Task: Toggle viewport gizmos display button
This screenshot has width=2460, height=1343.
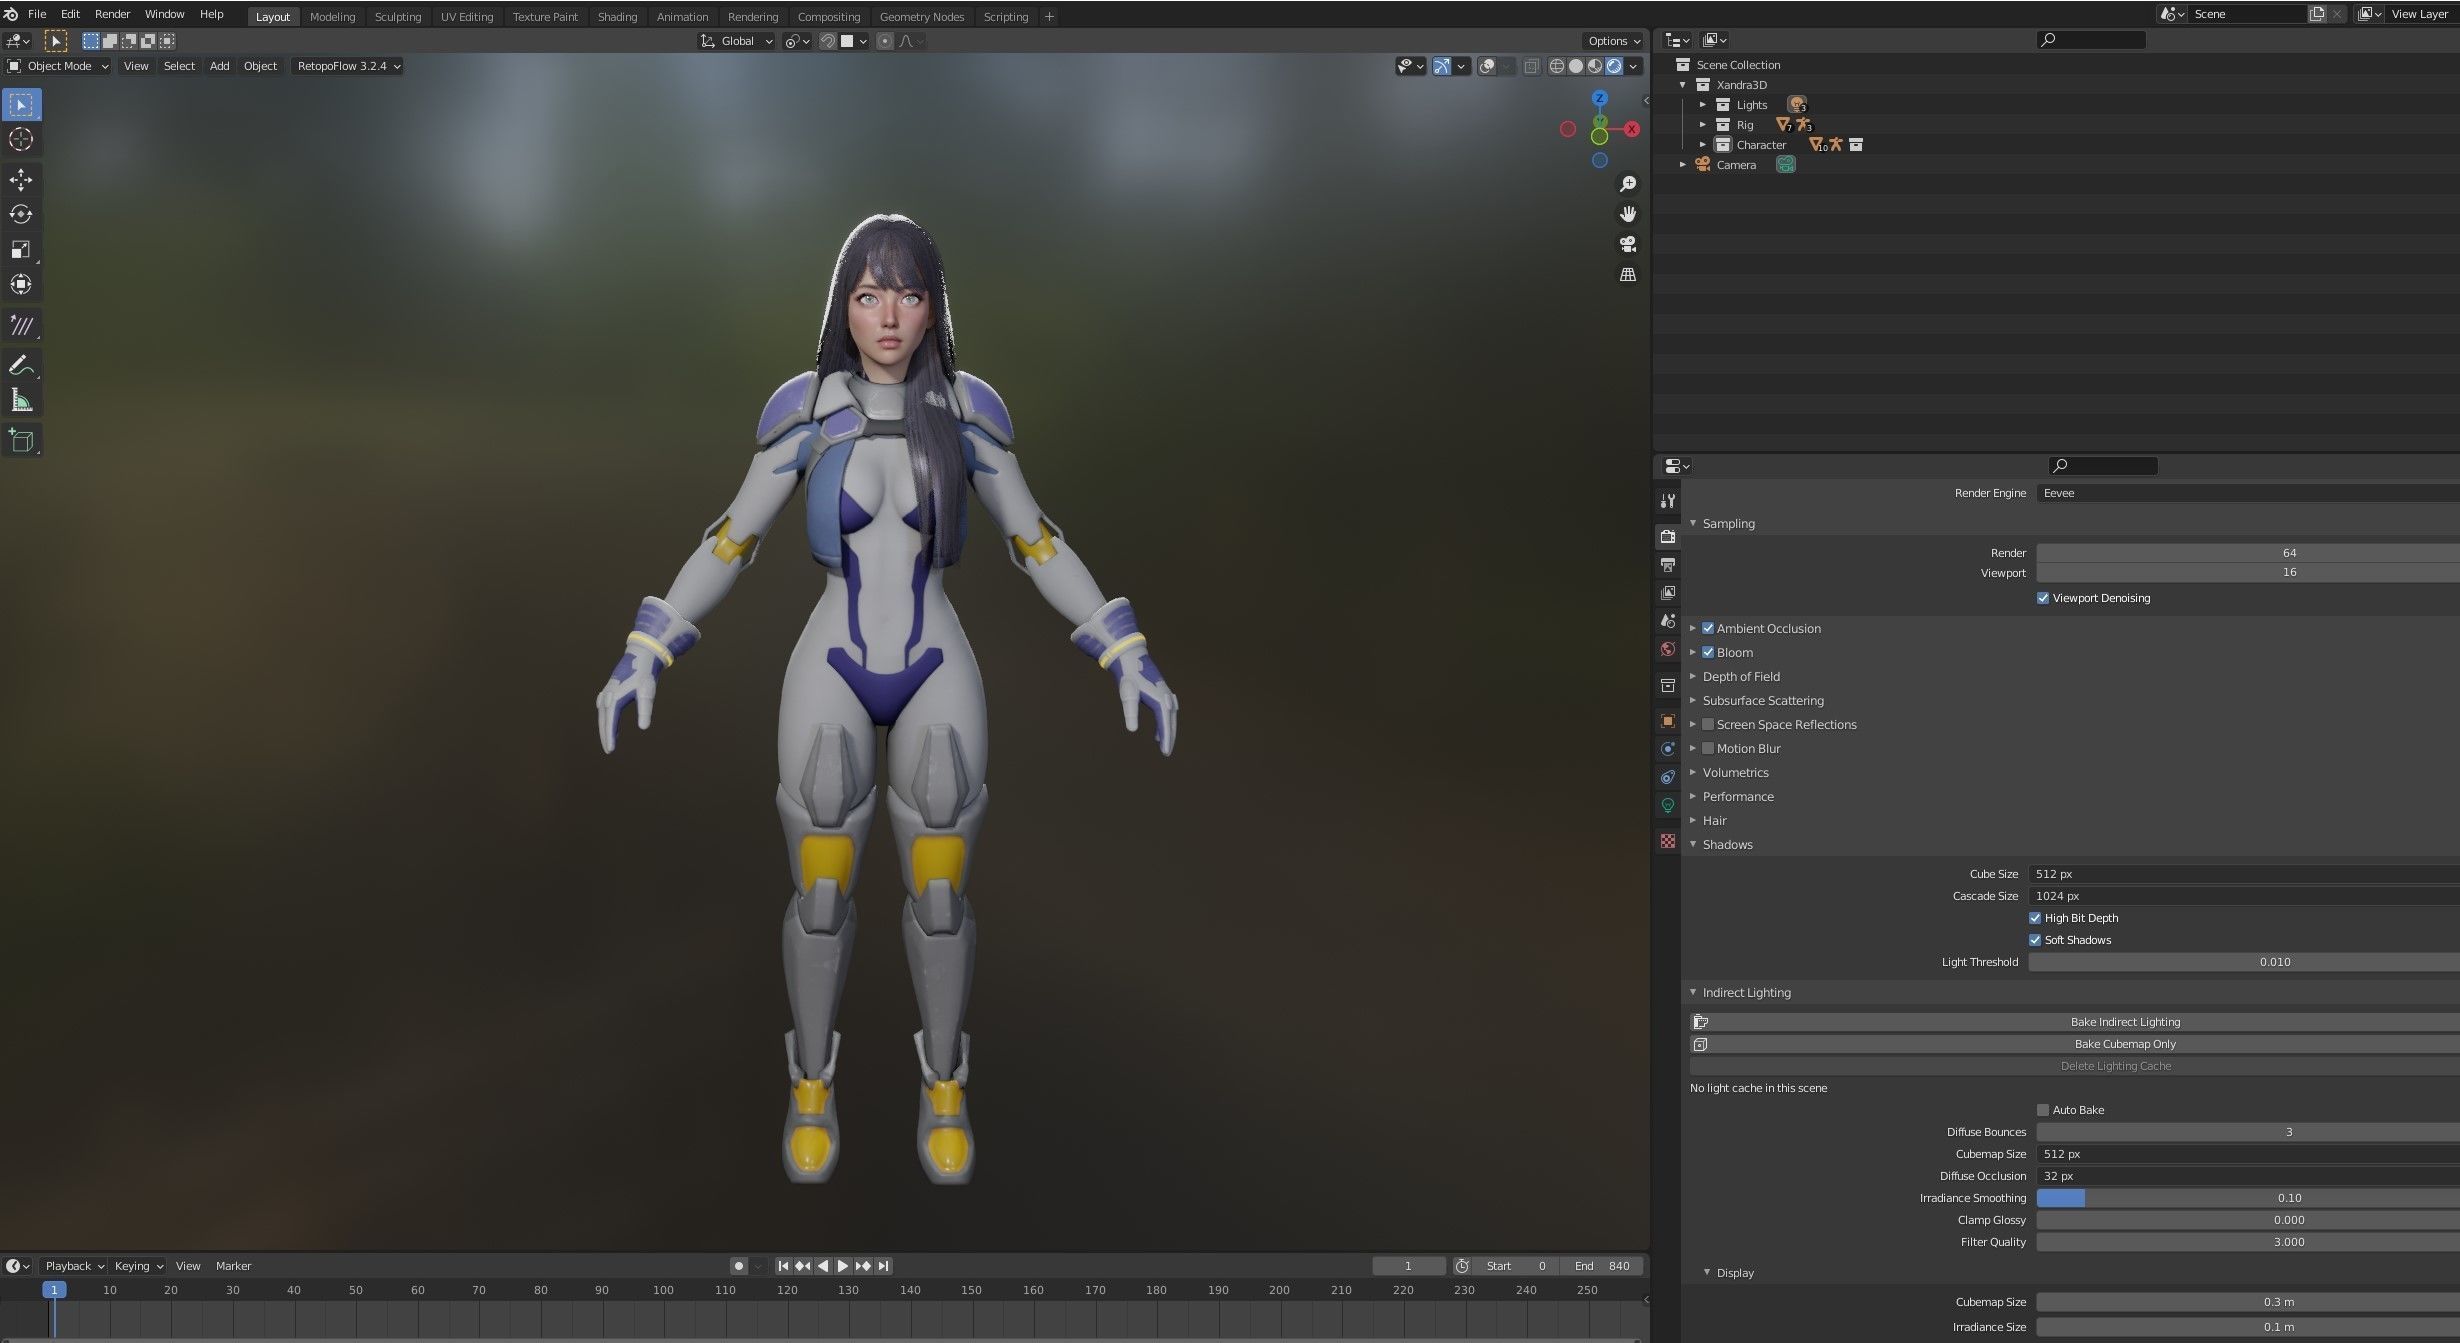Action: tap(1442, 66)
